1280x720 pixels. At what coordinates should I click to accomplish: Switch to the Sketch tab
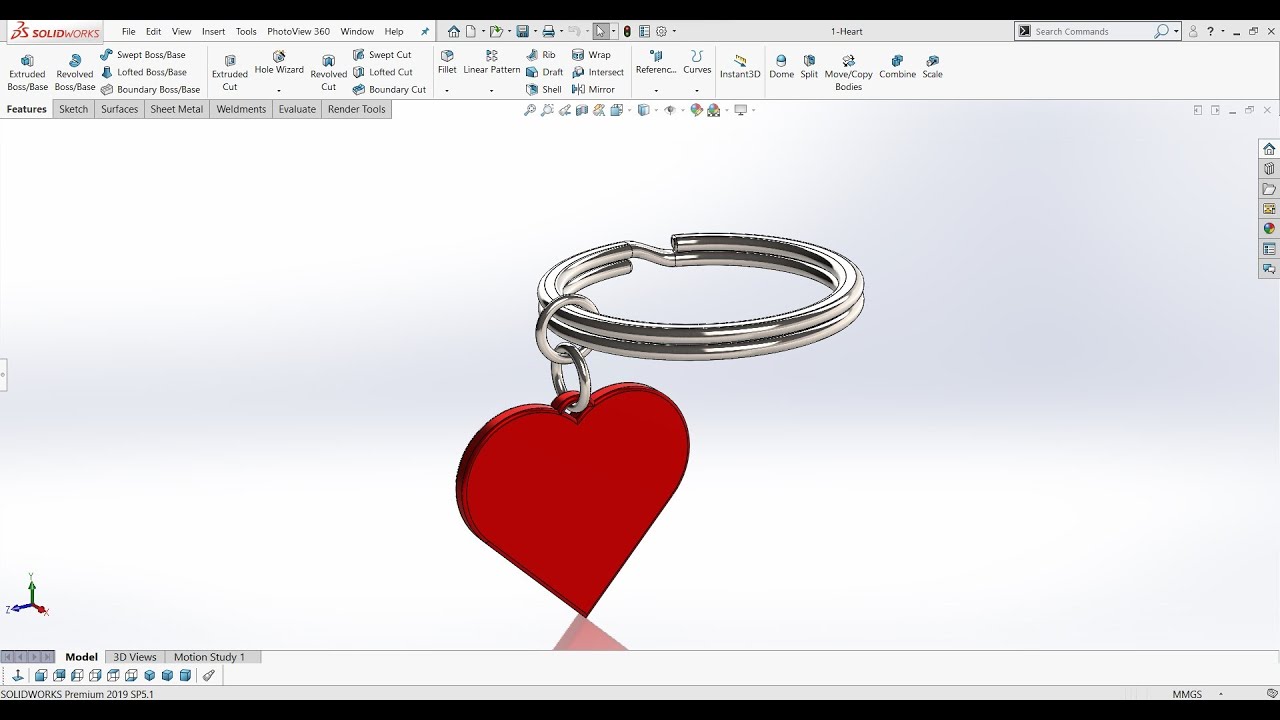tap(73, 109)
